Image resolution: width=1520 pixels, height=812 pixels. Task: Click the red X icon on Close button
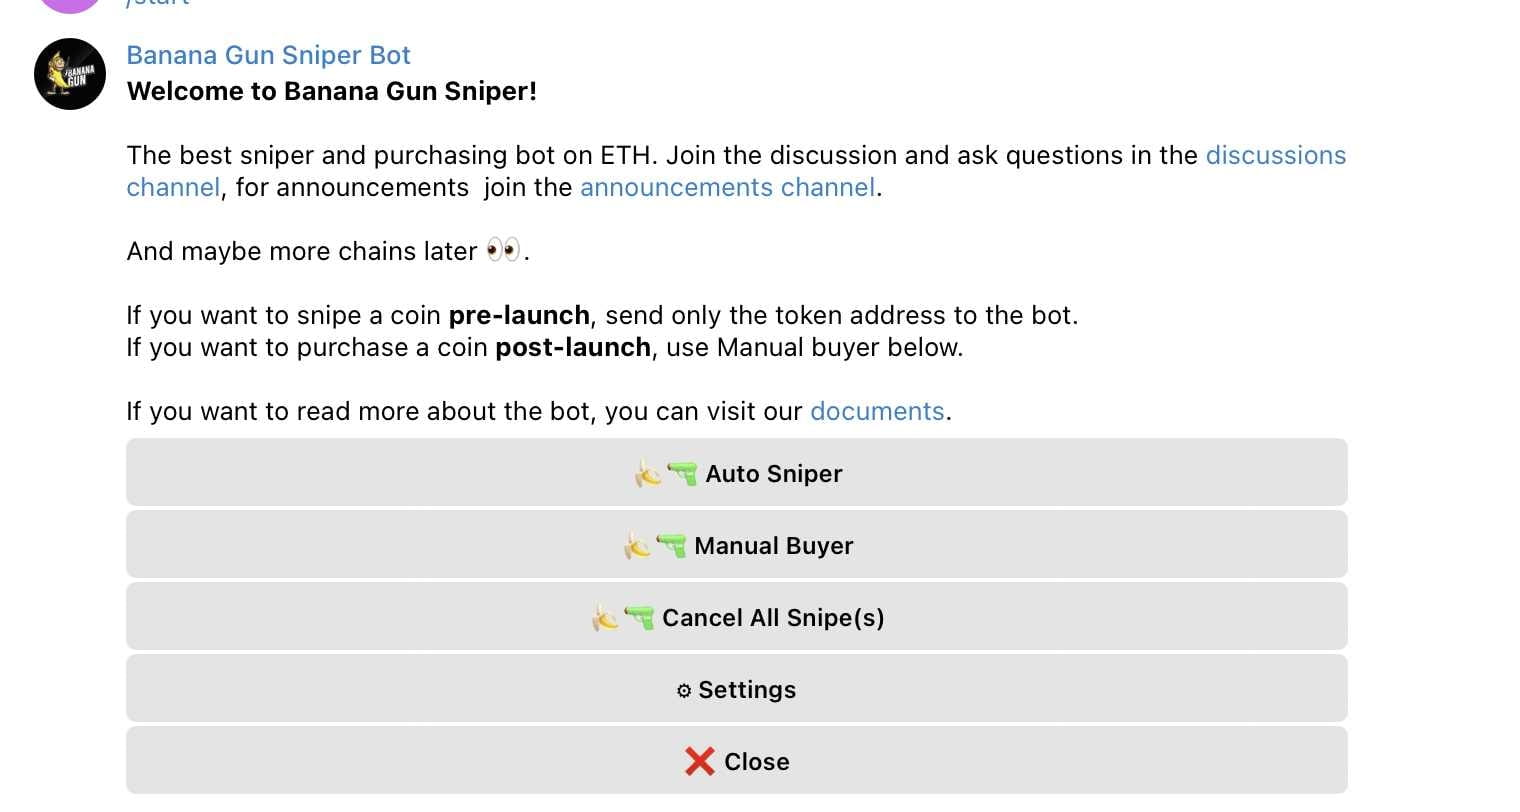[x=700, y=761]
